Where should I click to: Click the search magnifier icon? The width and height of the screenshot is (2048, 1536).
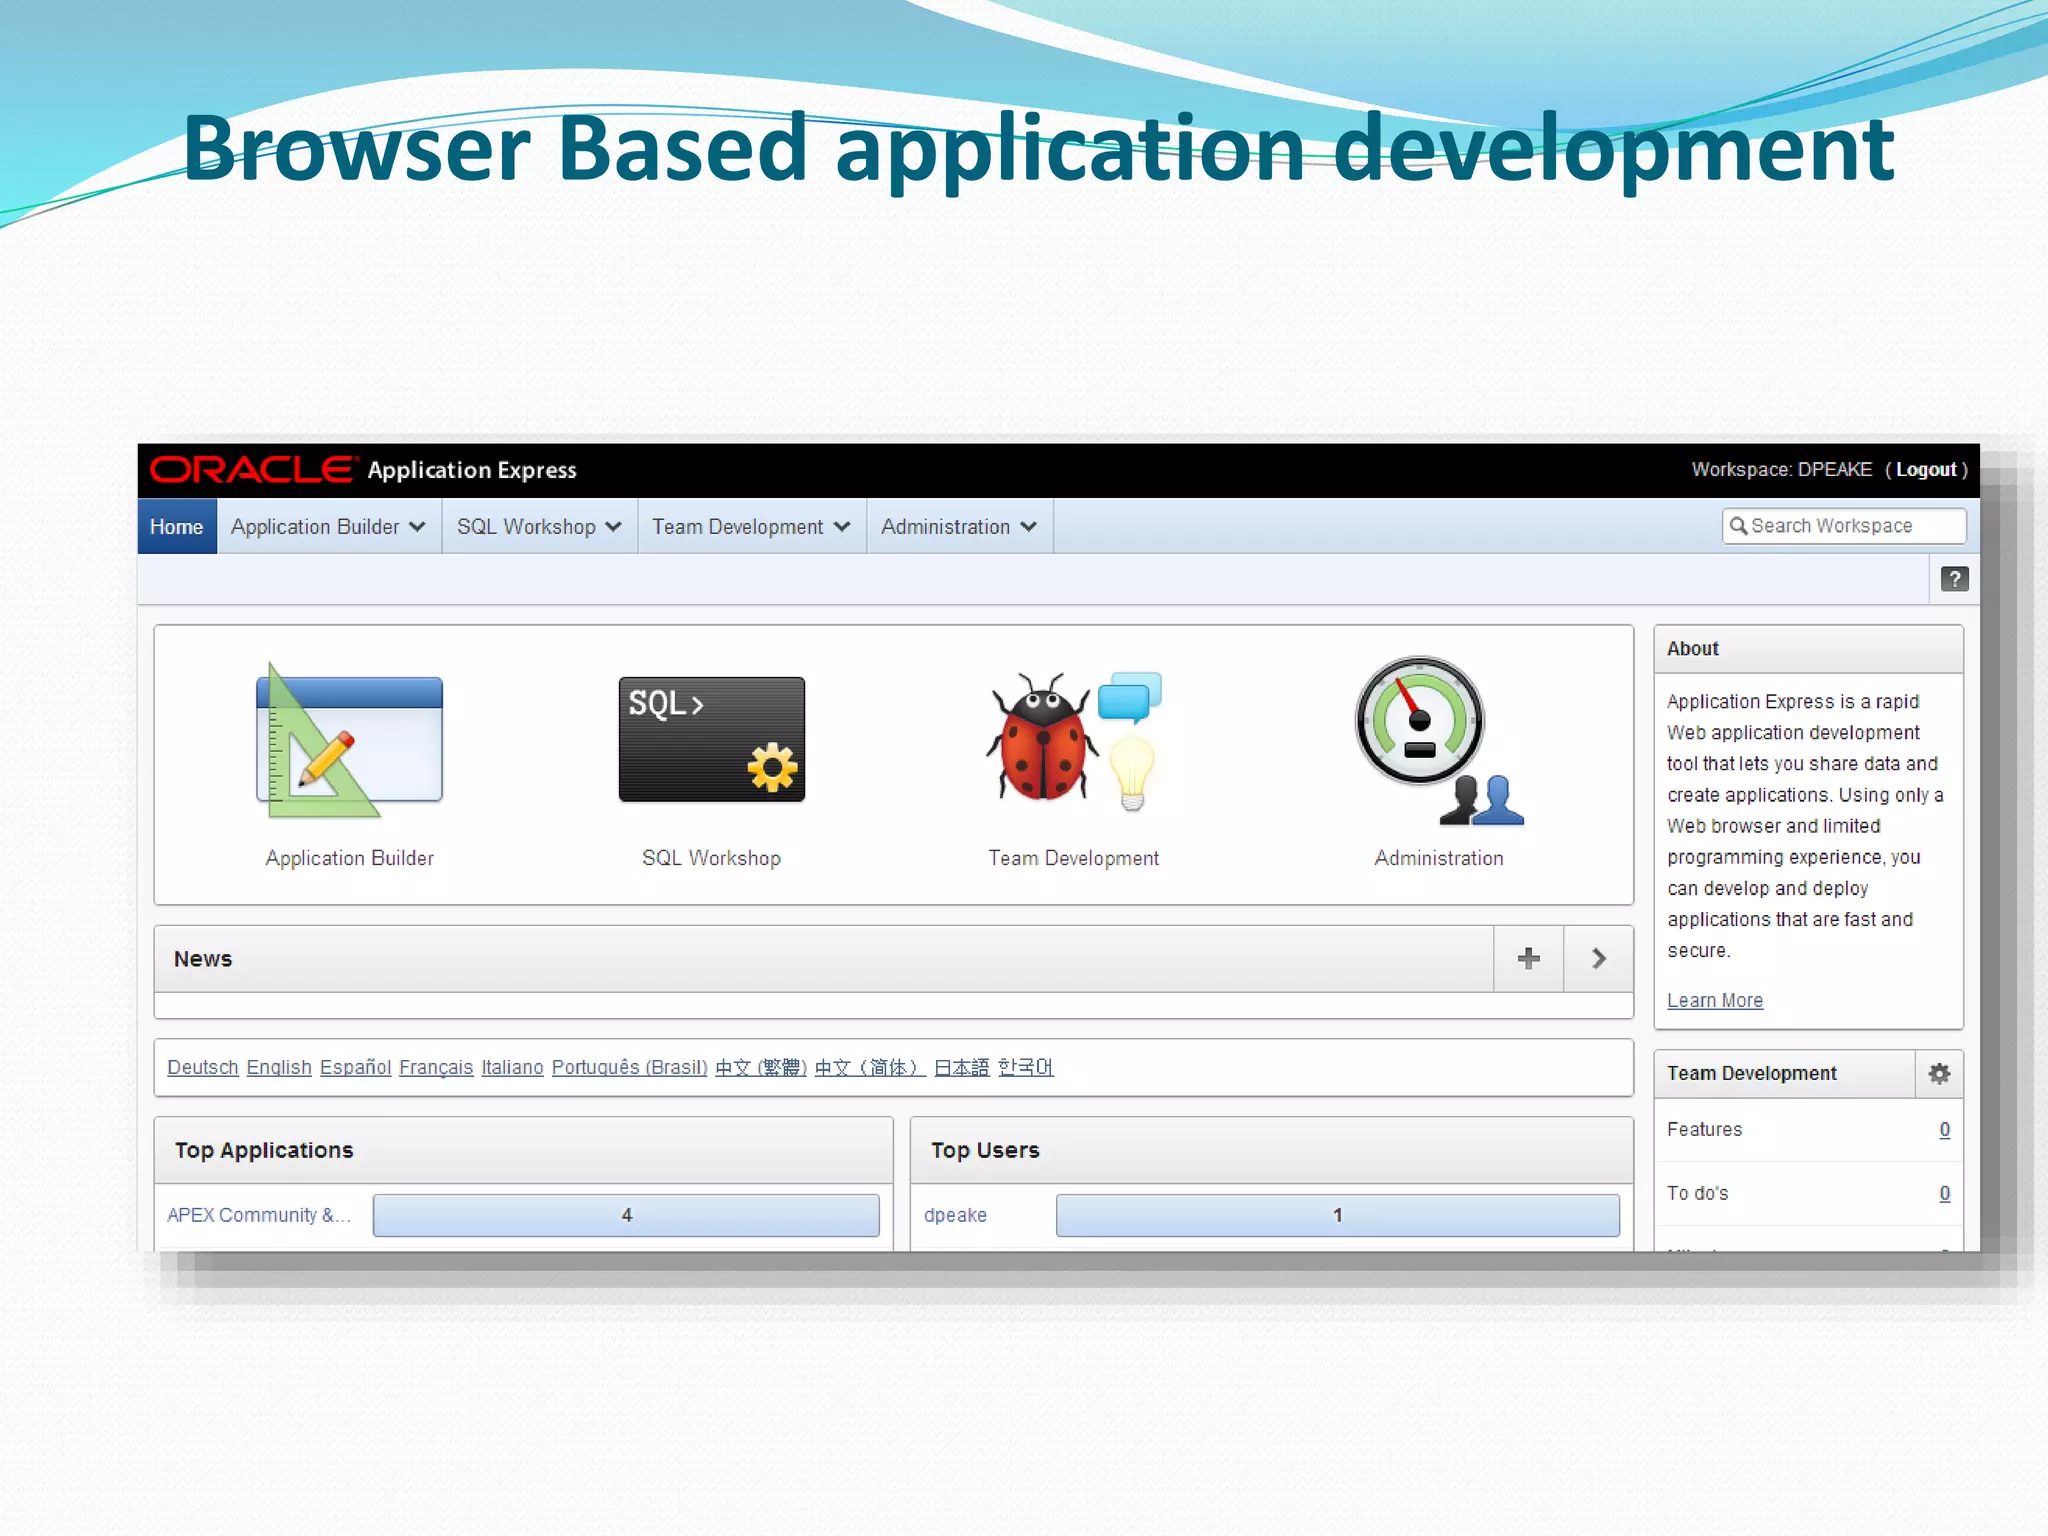pos(1738,526)
